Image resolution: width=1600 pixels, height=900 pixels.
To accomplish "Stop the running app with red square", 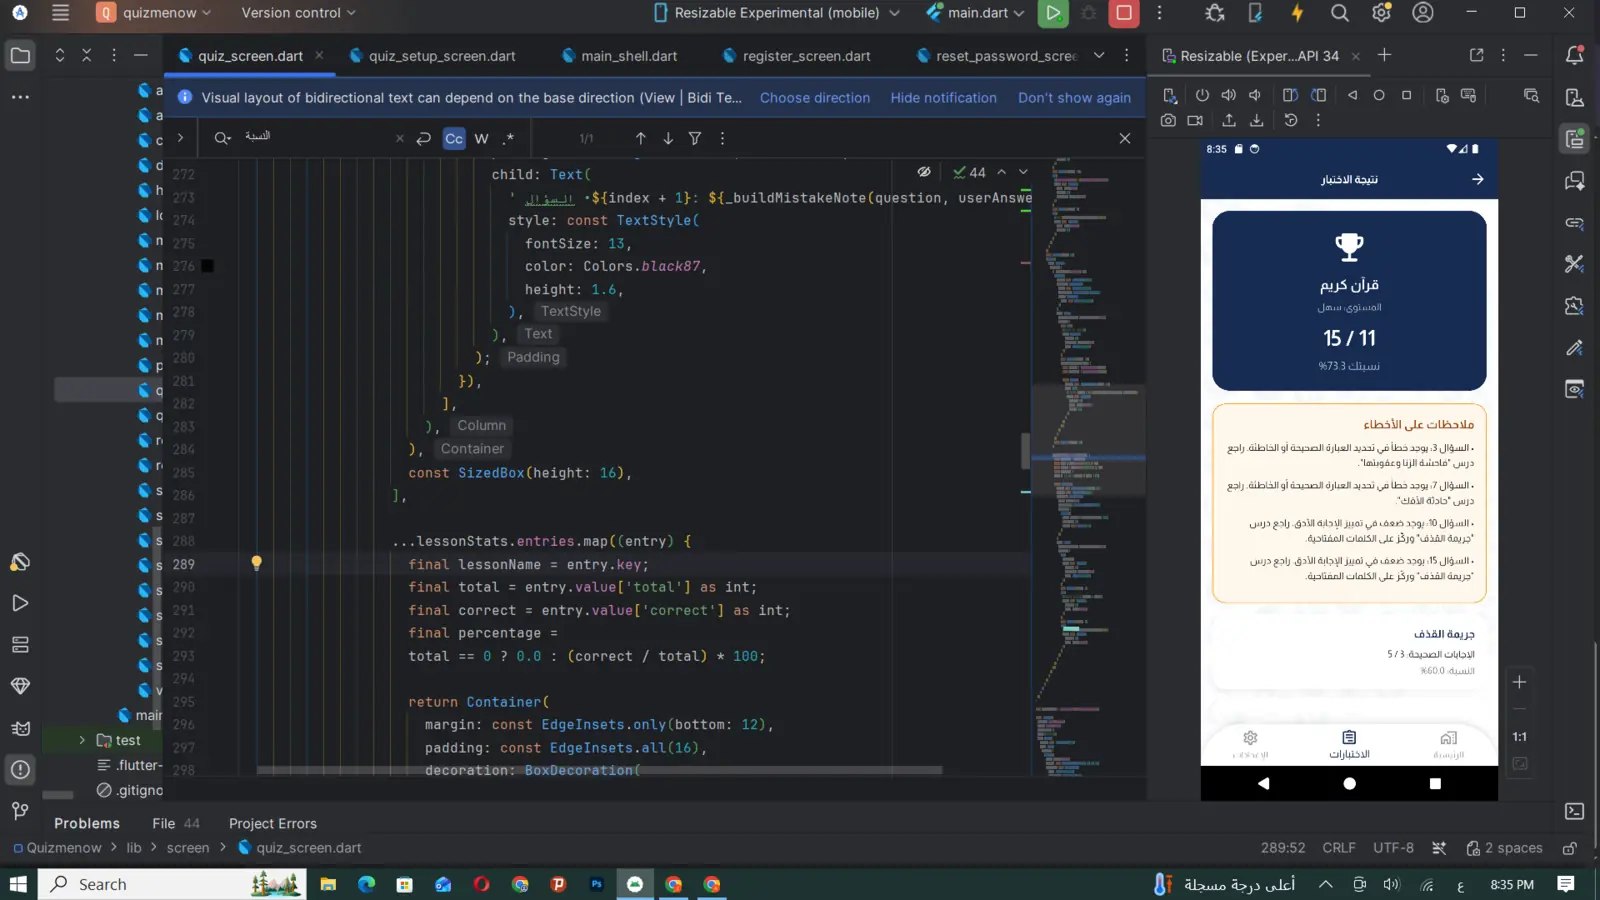I will pyautogui.click(x=1124, y=13).
